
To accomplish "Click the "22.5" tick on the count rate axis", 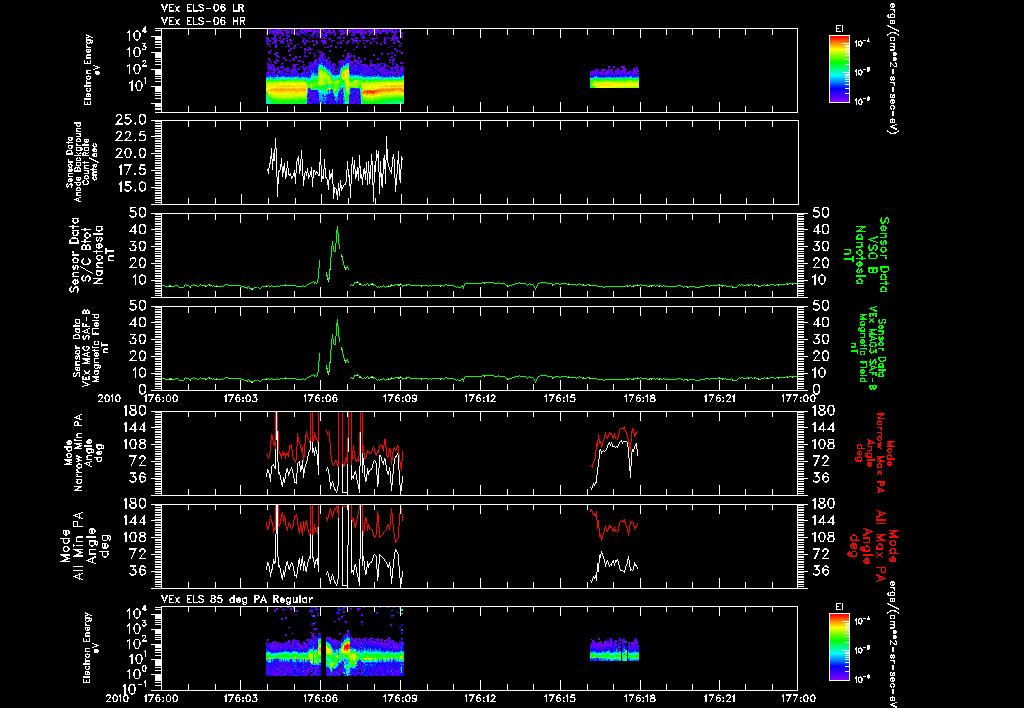I will (x=131, y=137).
